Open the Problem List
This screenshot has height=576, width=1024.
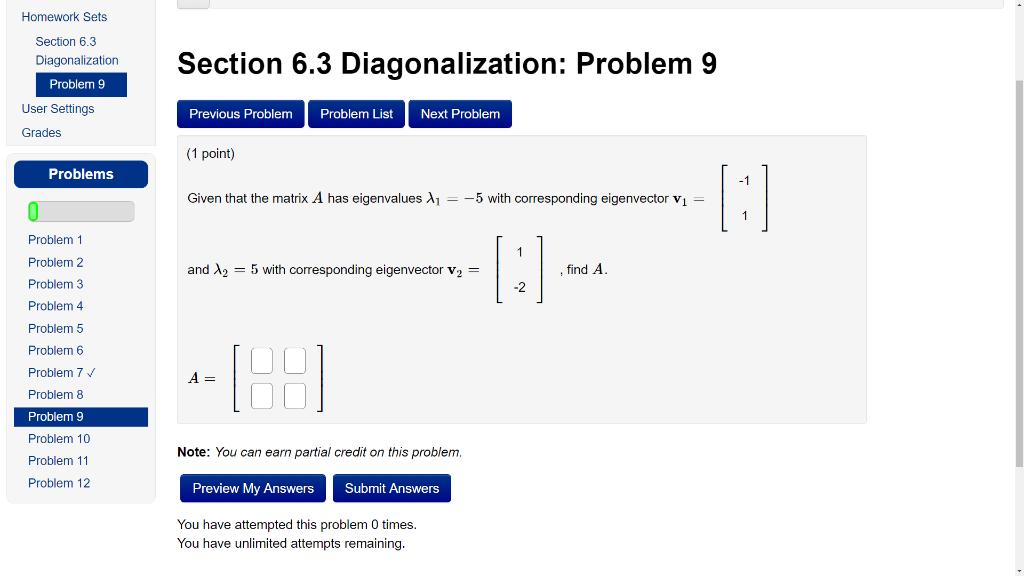(356, 114)
